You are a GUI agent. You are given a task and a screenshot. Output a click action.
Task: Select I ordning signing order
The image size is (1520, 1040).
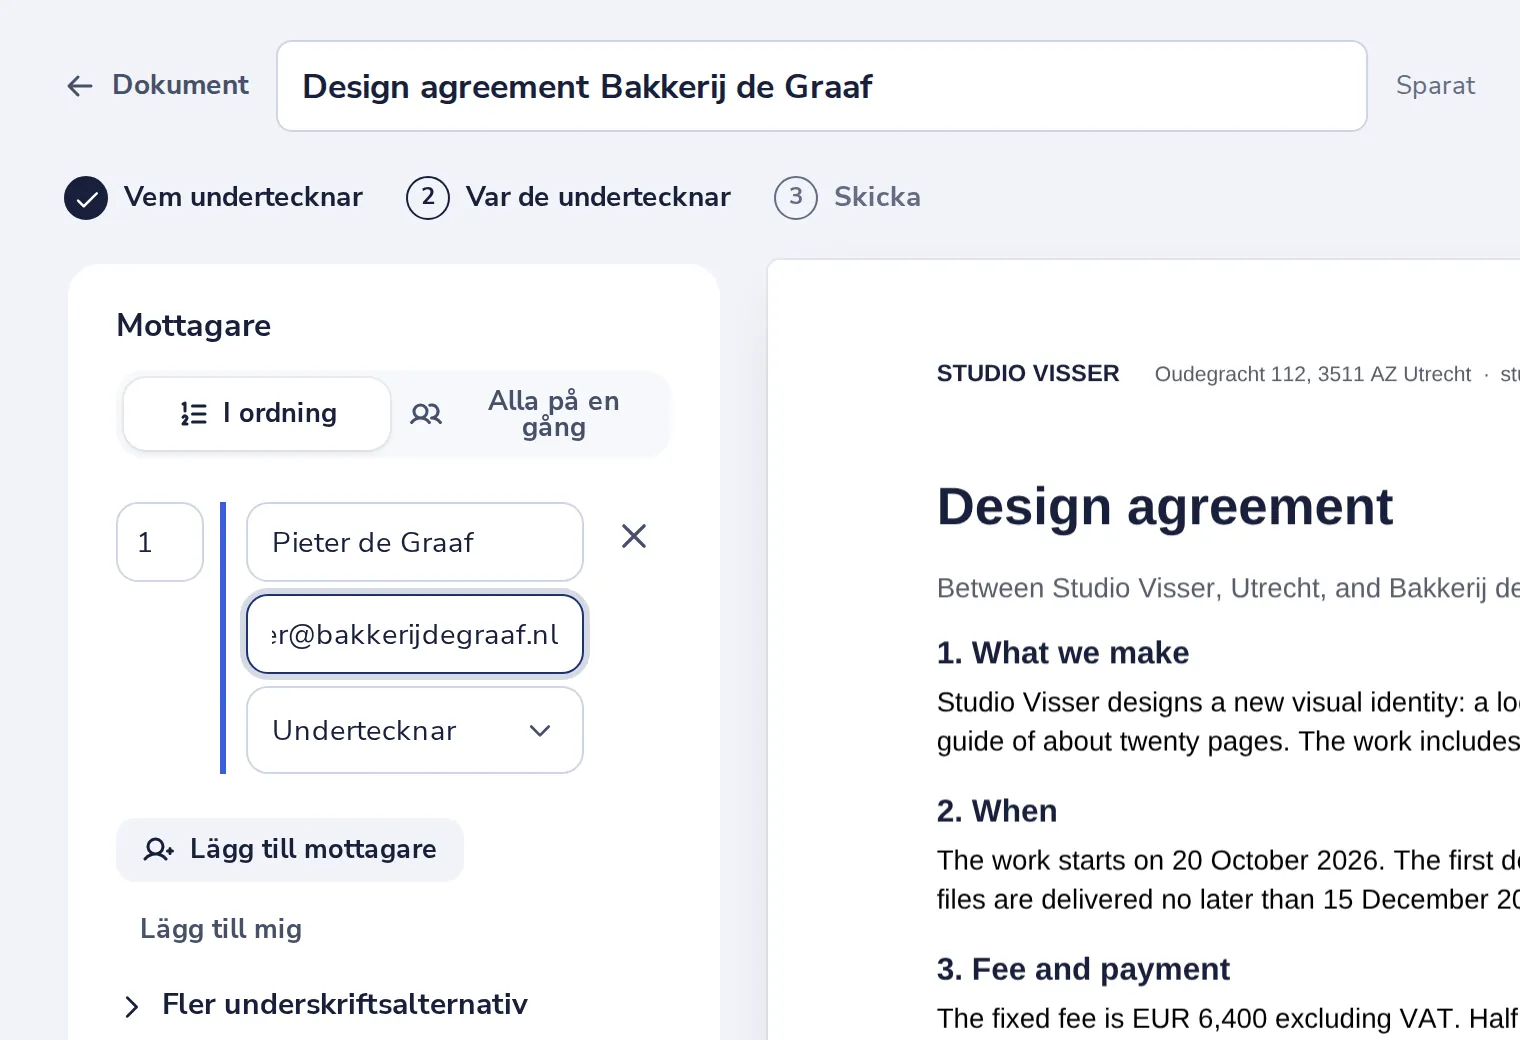tap(257, 414)
